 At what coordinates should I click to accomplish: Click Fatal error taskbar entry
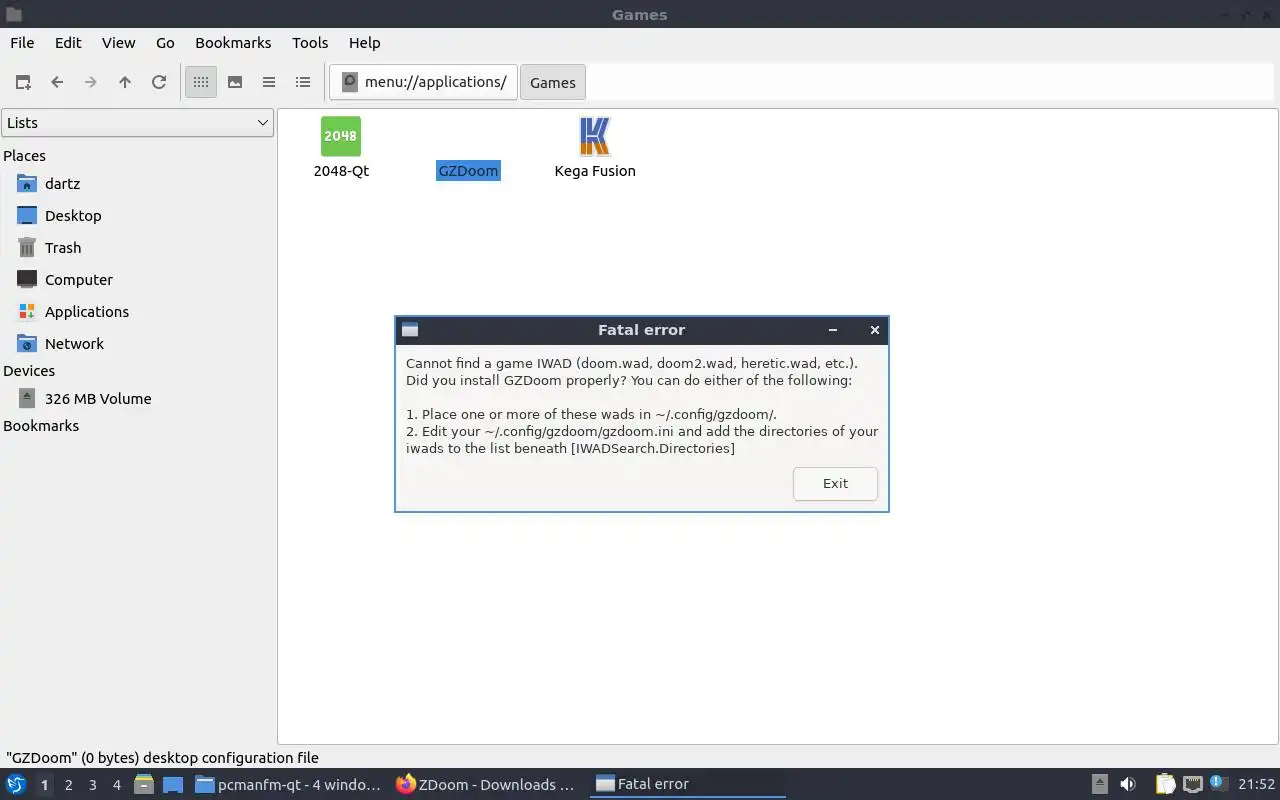(x=688, y=784)
